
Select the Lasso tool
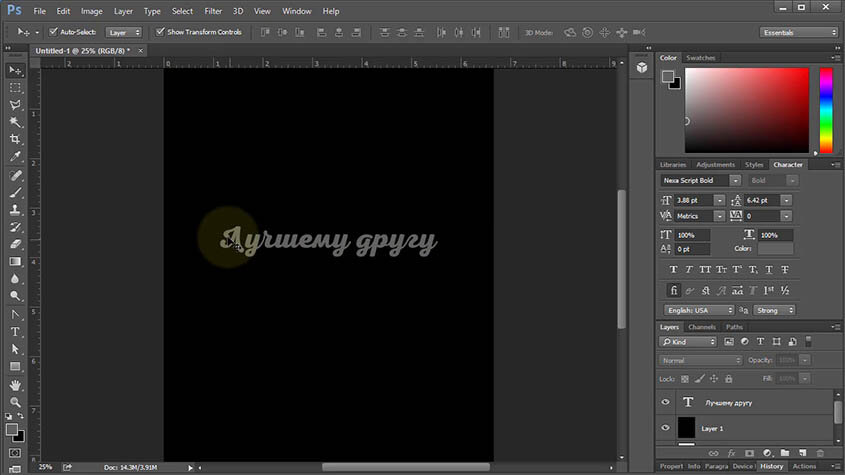[x=15, y=105]
